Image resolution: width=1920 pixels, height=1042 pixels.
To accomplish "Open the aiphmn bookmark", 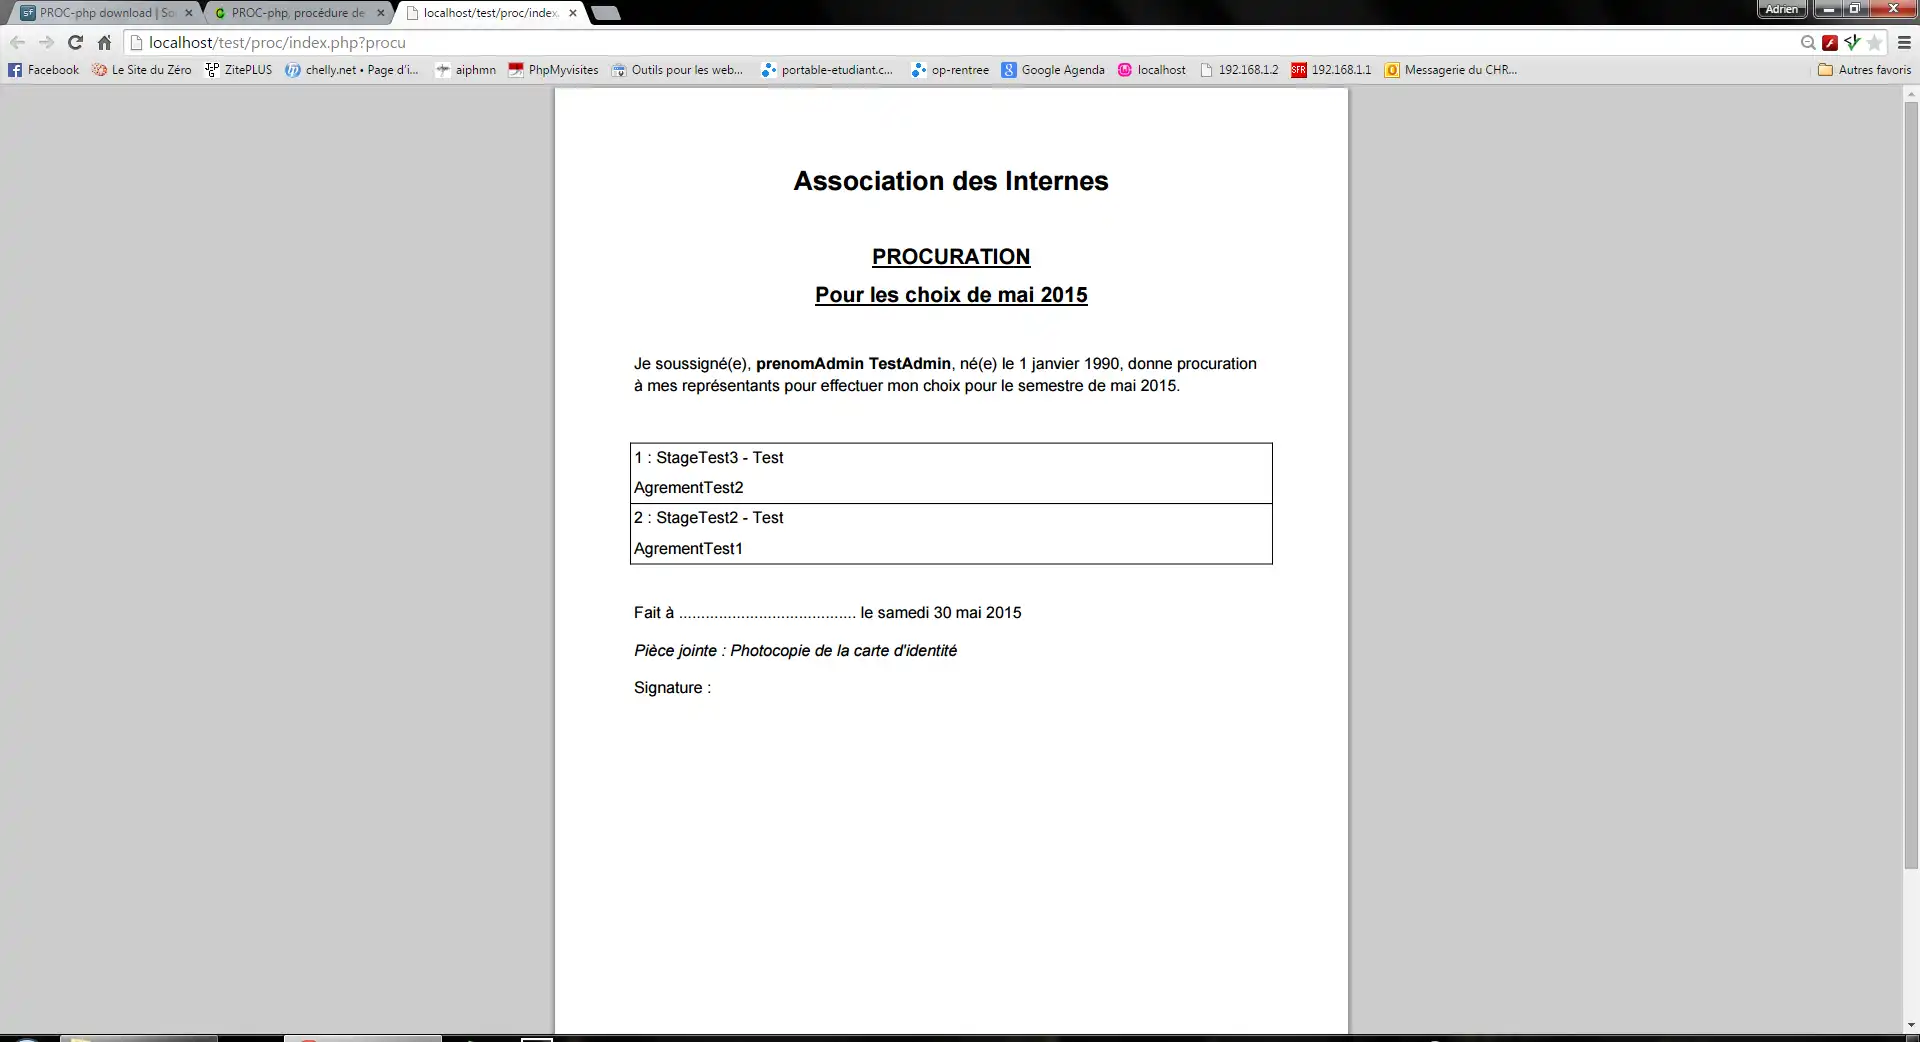I will coord(465,70).
